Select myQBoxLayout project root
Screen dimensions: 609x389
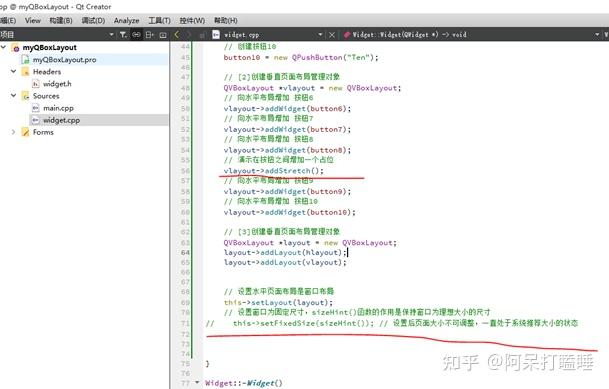tap(49, 47)
